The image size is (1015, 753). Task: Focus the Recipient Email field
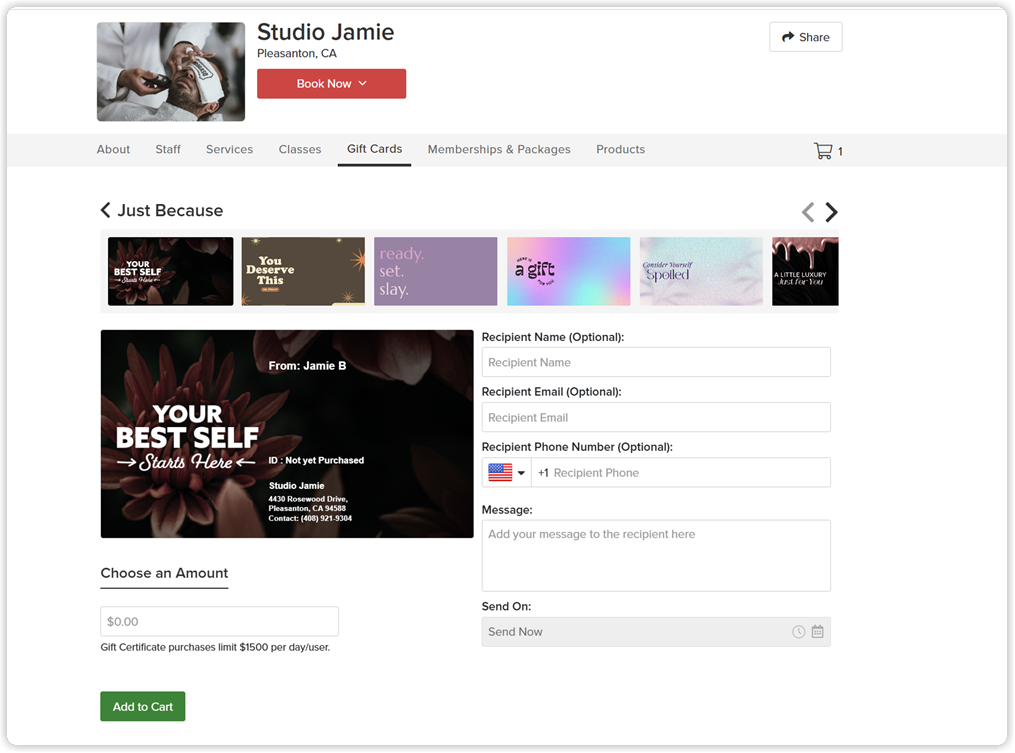coord(656,418)
